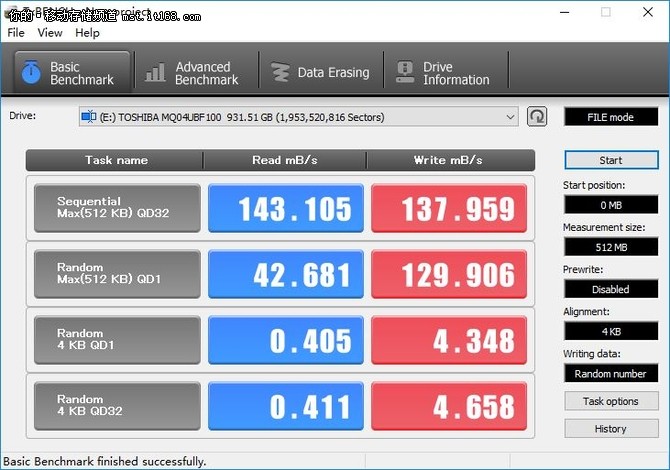Click the Task name column header
The height and width of the screenshot is (470, 670).
115,160
